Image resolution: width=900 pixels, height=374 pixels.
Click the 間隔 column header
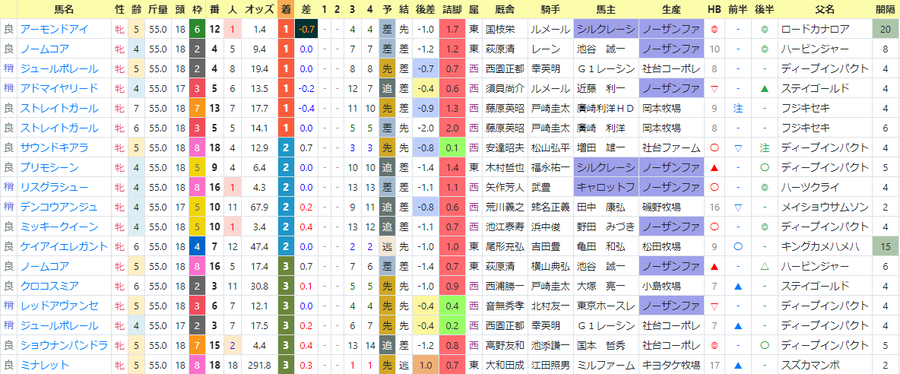(x=886, y=9)
